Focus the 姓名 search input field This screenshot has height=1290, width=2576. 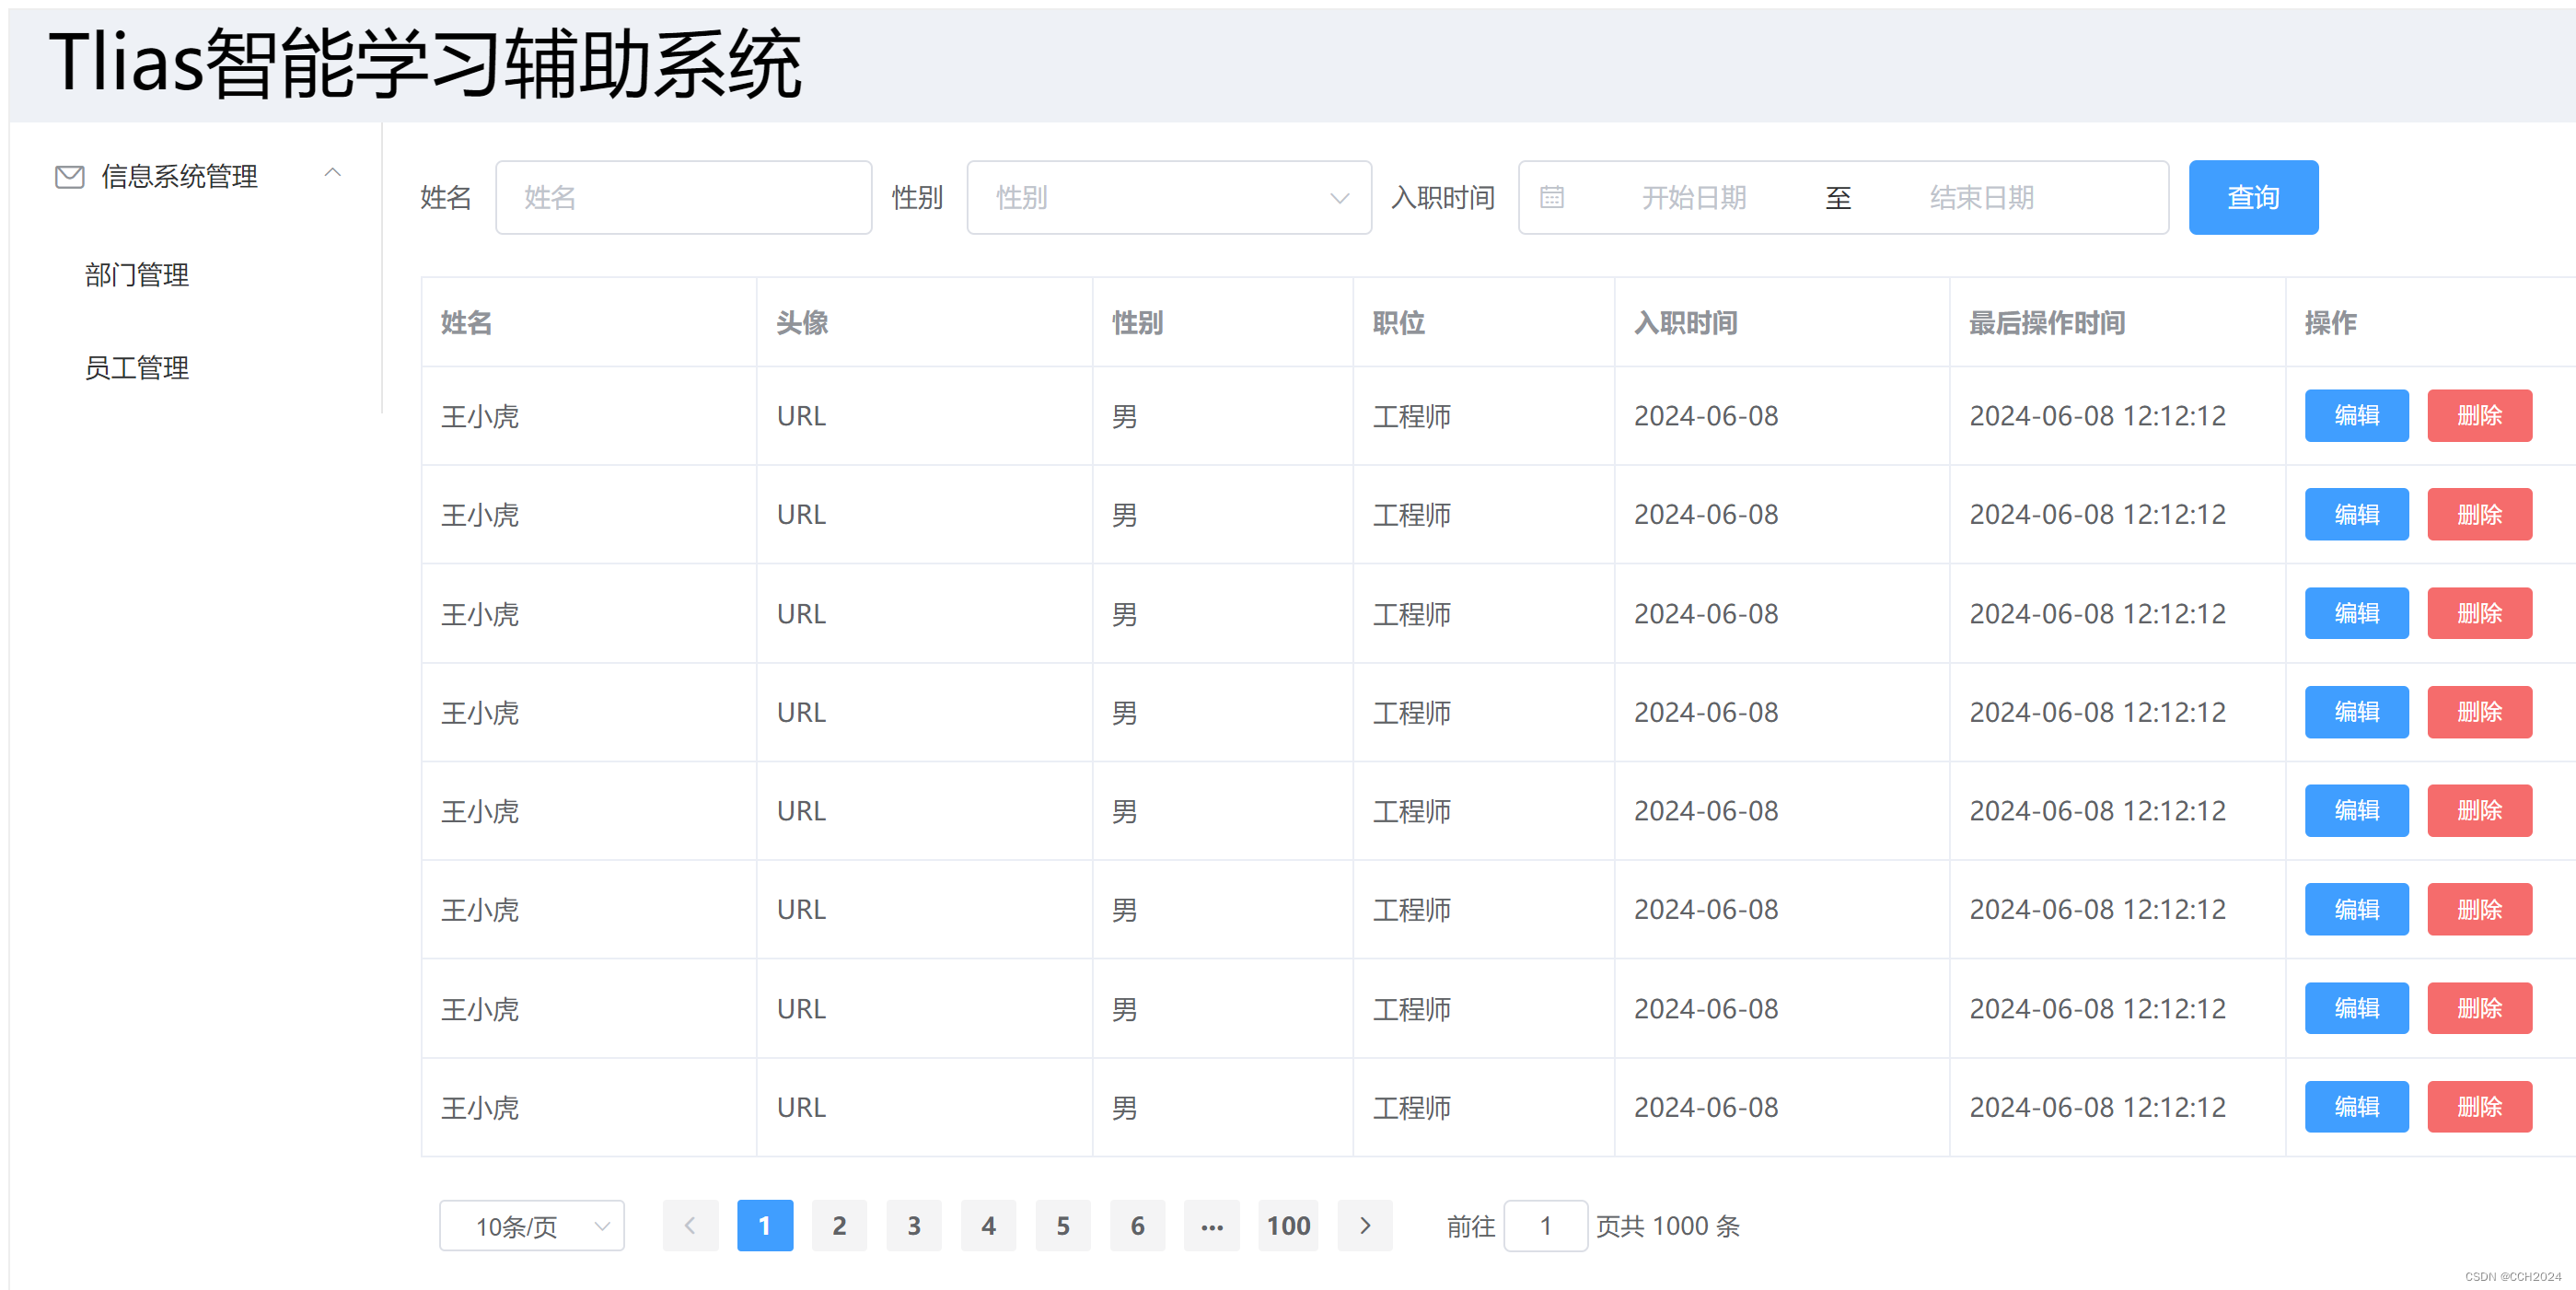683,197
